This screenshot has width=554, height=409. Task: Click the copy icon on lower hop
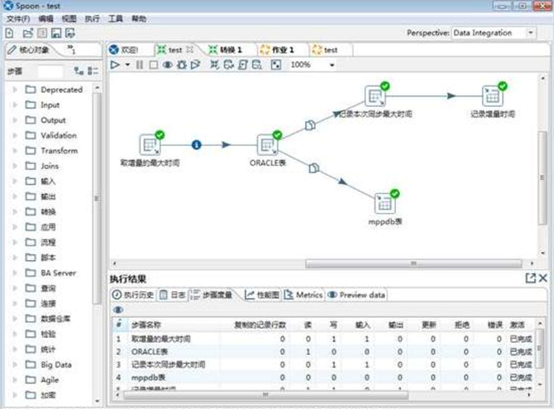point(314,168)
